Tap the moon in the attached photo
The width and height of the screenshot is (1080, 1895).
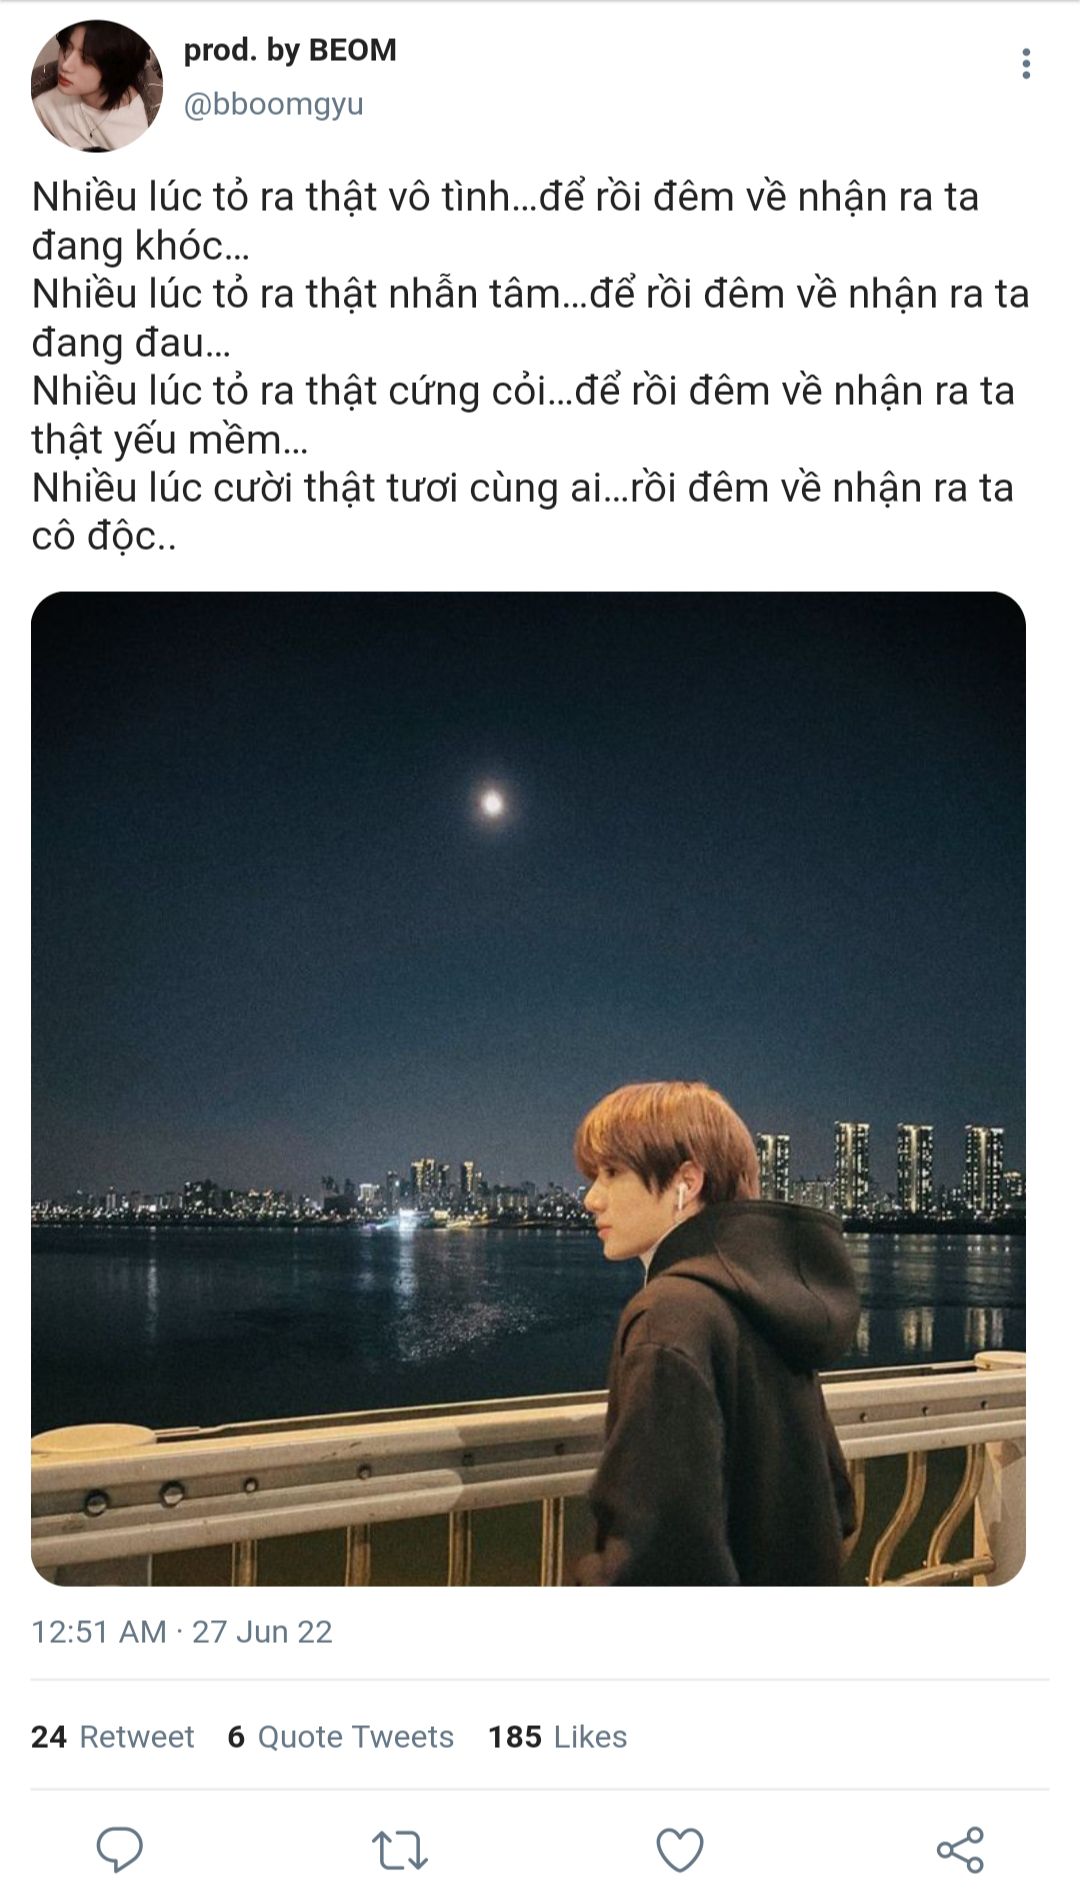point(491,802)
